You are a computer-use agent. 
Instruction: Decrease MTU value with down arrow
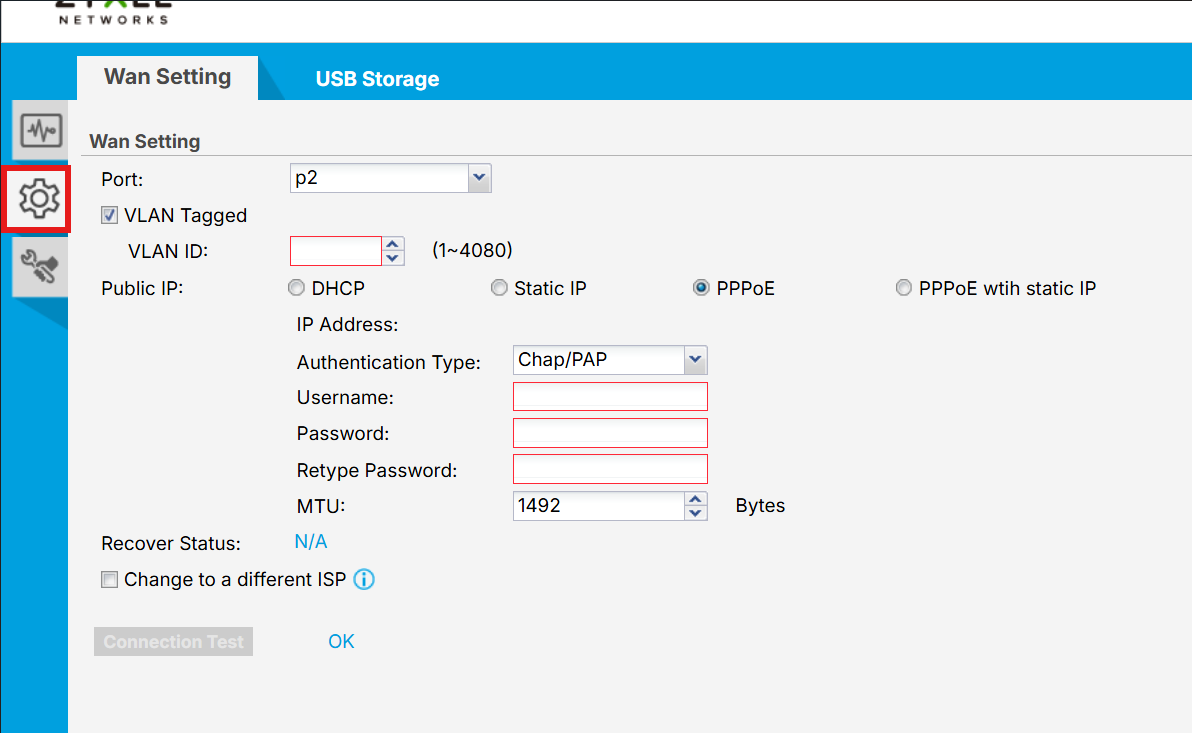tap(696, 513)
